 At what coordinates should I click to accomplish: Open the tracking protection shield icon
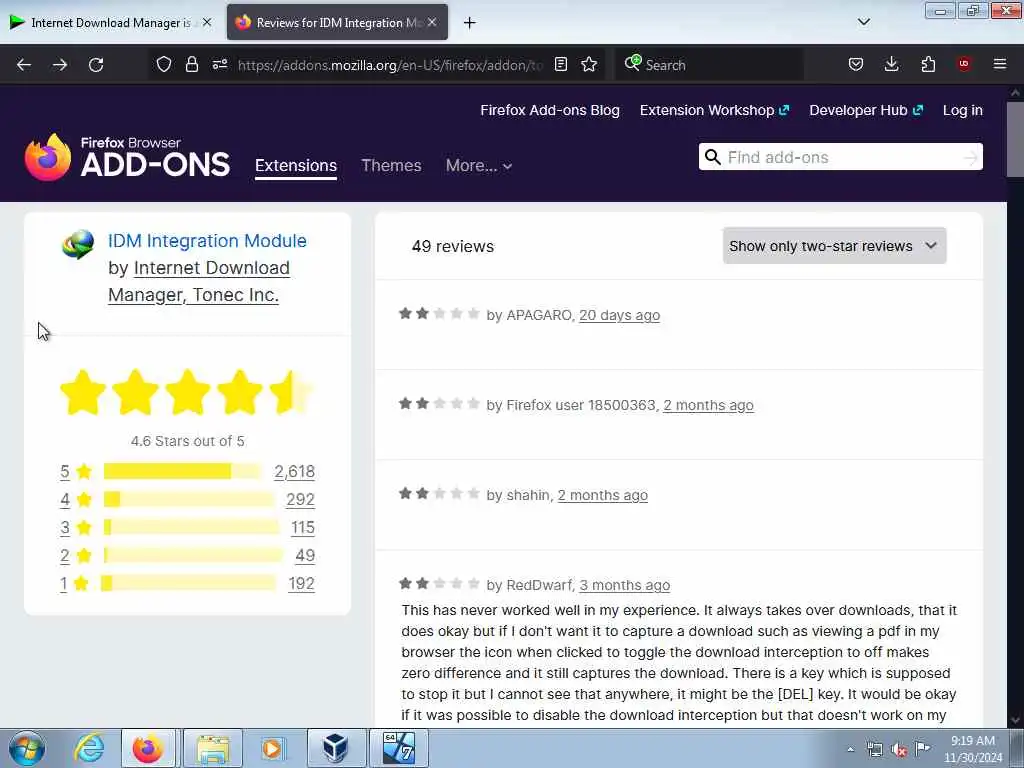coord(164,65)
